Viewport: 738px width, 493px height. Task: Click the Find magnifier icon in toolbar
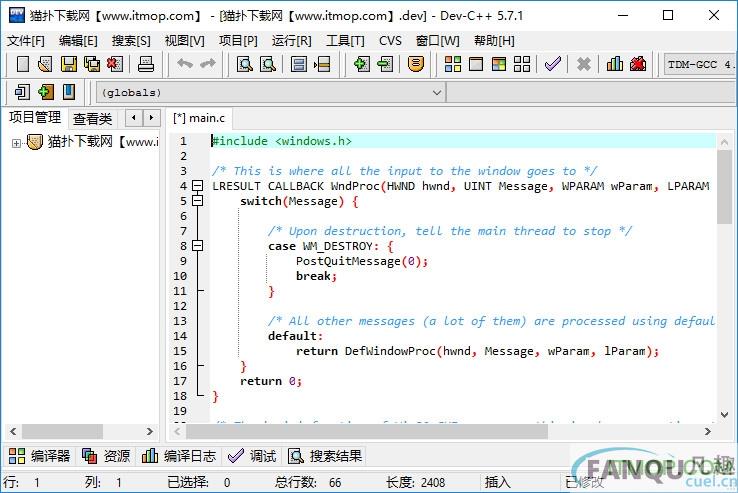(x=244, y=64)
